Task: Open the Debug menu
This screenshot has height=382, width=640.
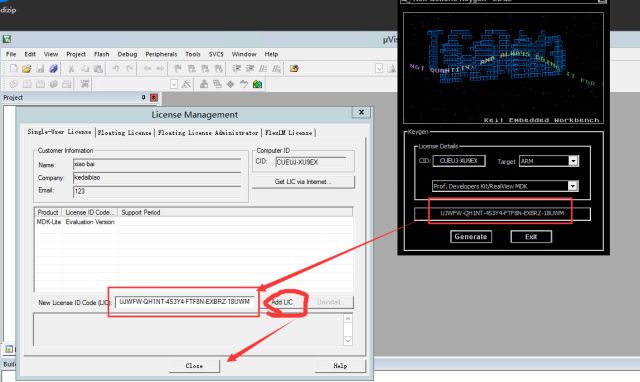Action: click(127, 54)
